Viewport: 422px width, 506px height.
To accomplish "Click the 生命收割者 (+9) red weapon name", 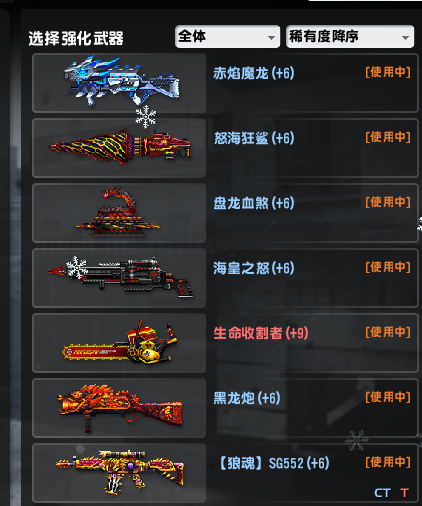I will pos(261,333).
